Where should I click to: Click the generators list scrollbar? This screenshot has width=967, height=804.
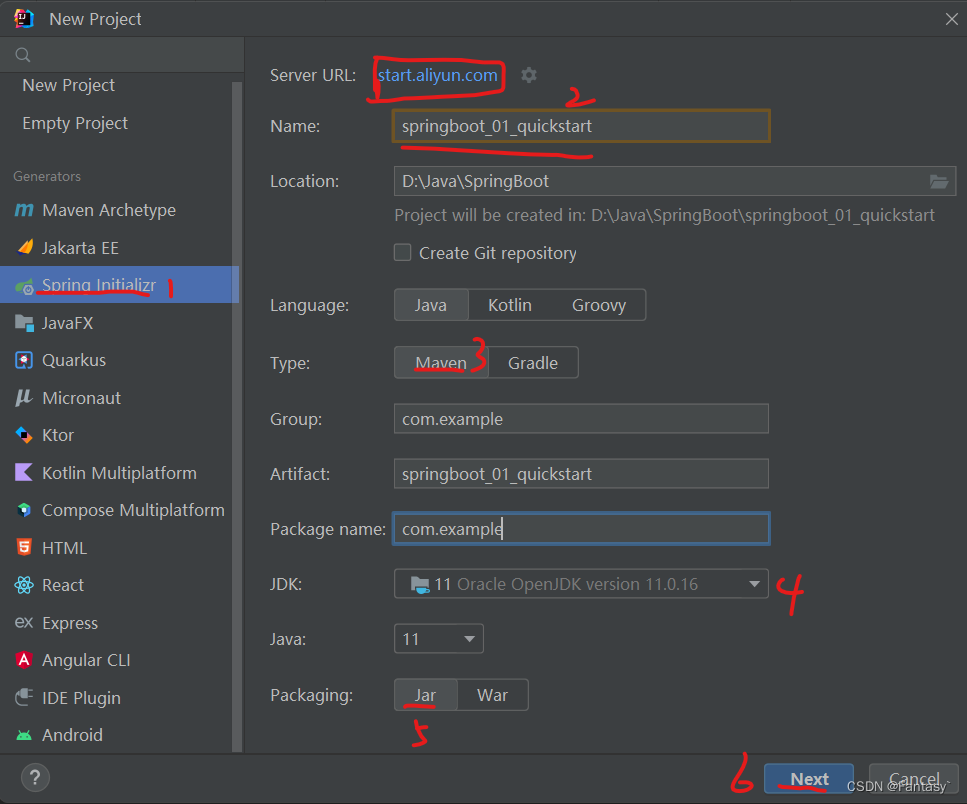tap(237, 417)
